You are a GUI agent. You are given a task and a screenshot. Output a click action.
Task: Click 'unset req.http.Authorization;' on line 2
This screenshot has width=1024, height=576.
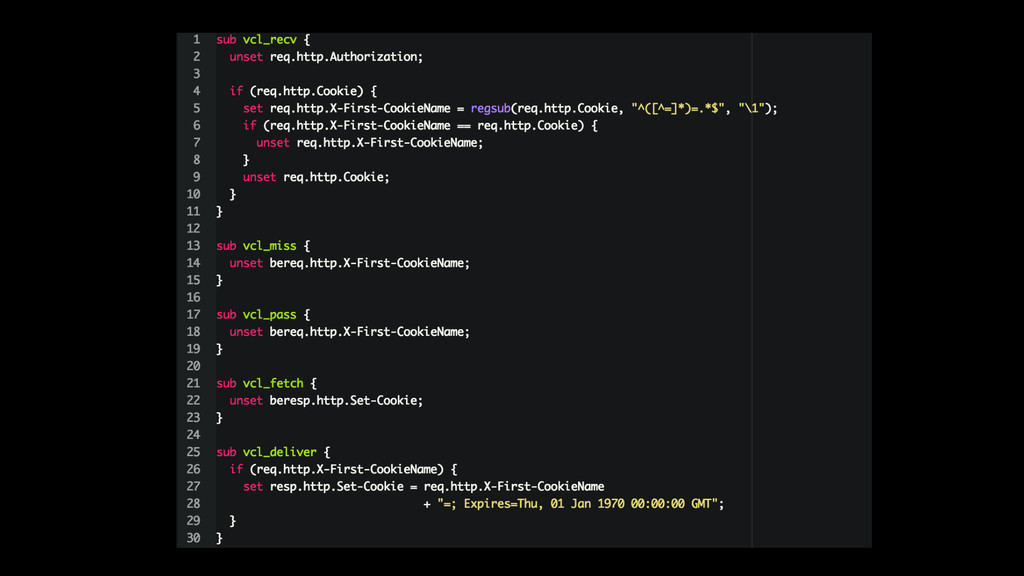[x=326, y=57]
